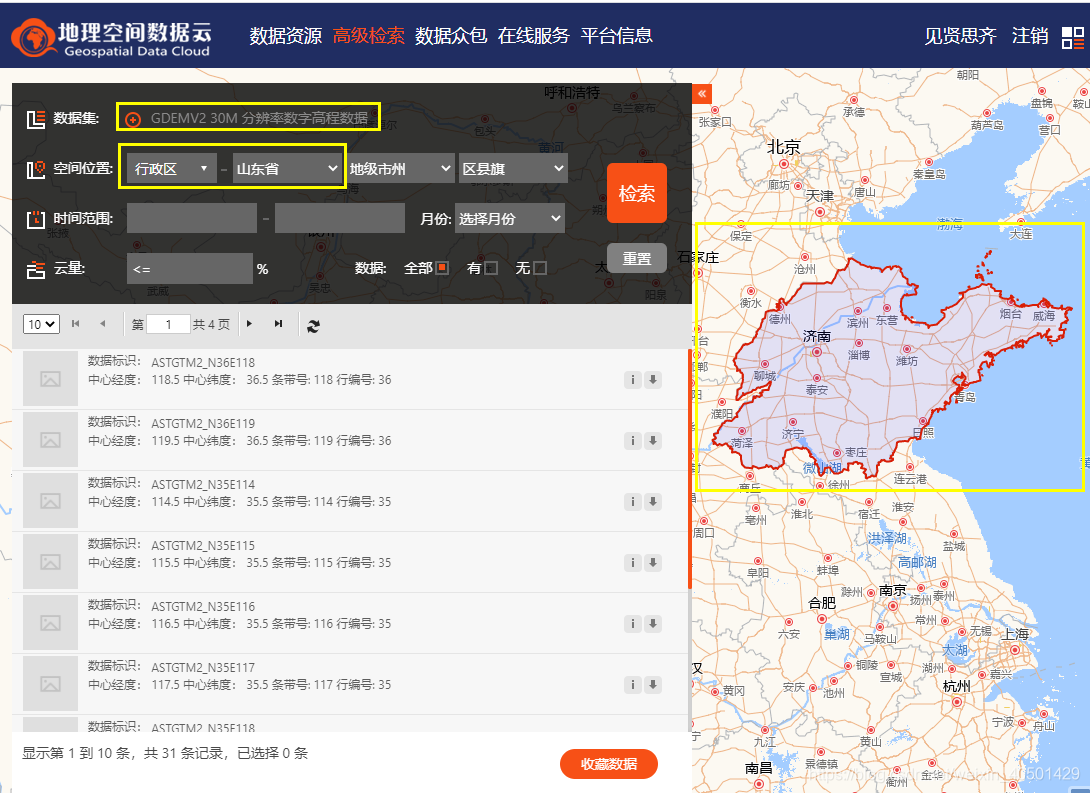Screen dimensions: 1090x793
Task: Show info for ASTGTM2_N36E118
Action: [x=632, y=379]
